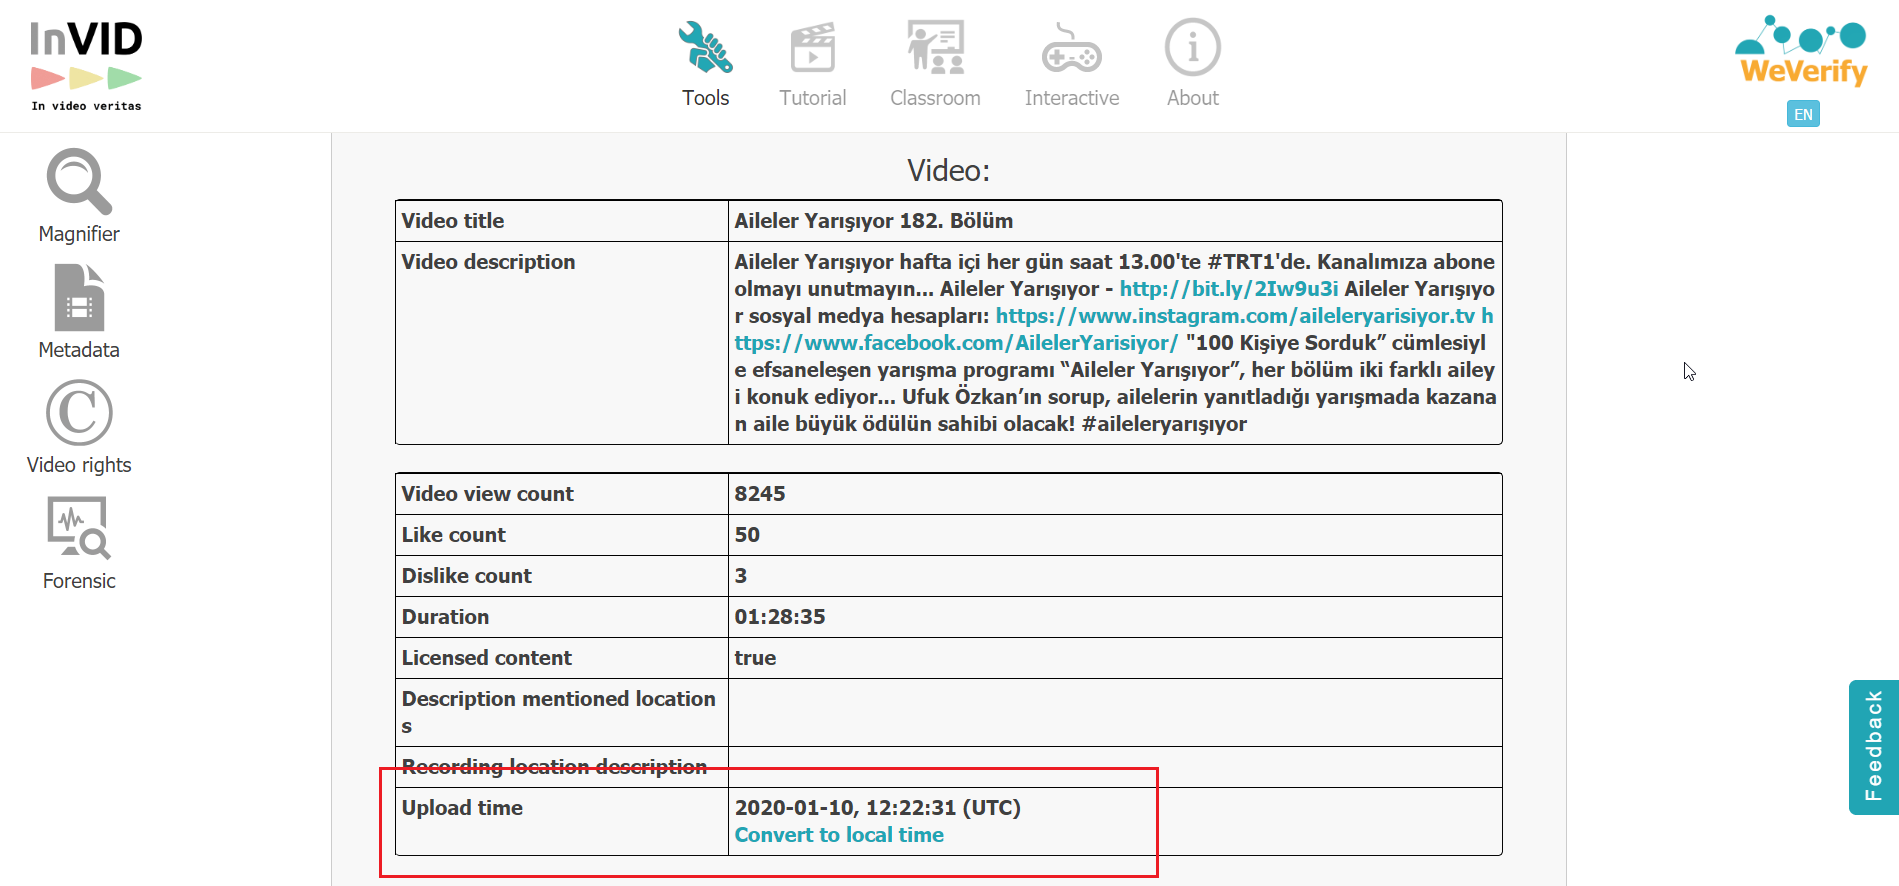Click the 'Video description' row label

(488, 262)
